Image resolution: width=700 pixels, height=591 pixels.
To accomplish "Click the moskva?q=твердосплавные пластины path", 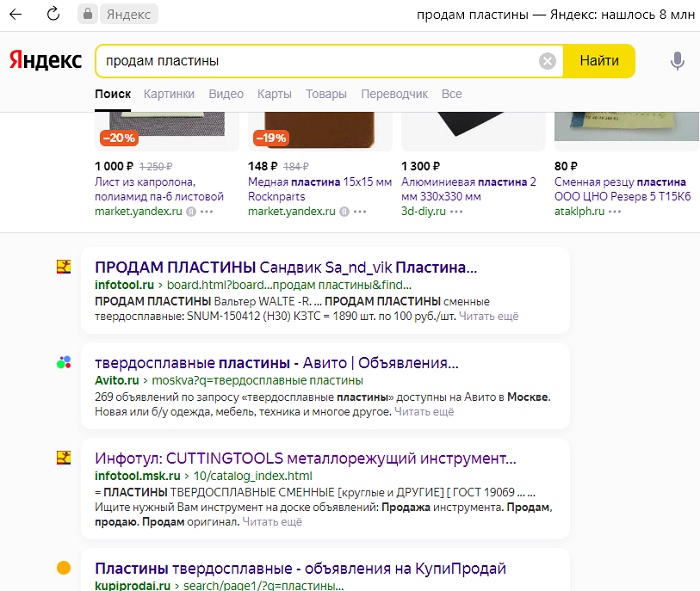I will (257, 380).
